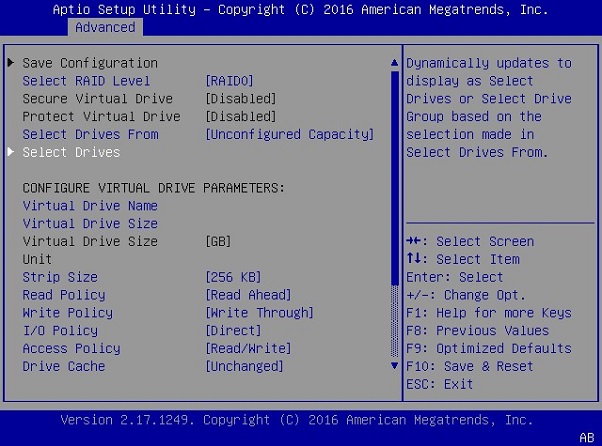The image size is (602, 446).
Task: Select the GB unit value
Action: click(218, 242)
